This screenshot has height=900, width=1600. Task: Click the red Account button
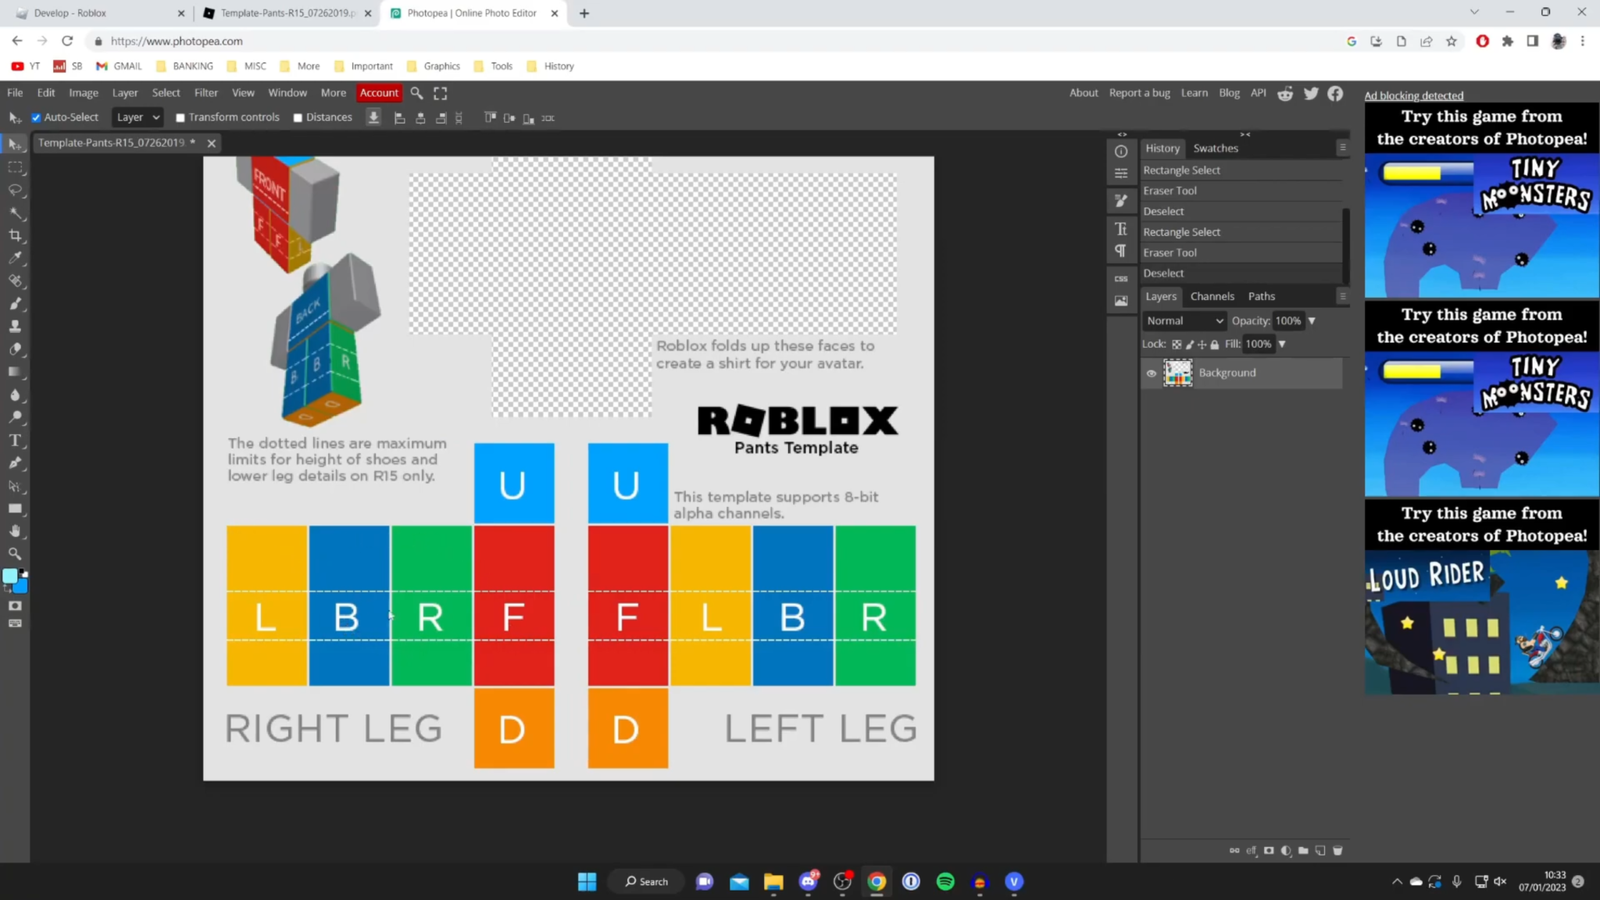pos(378,92)
